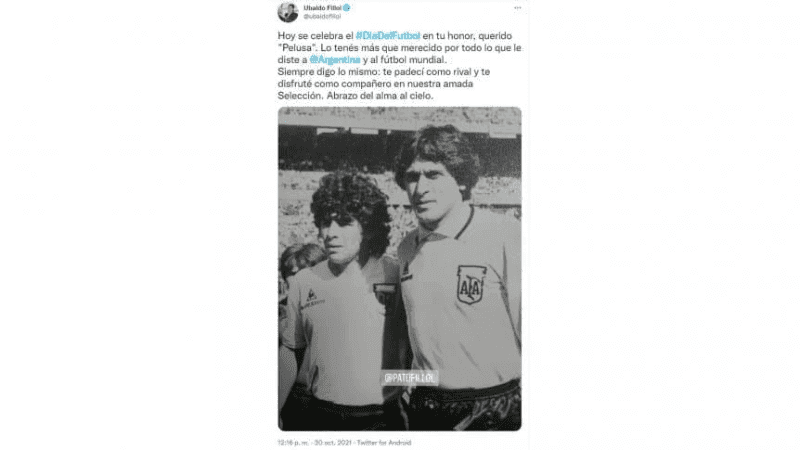Open the Ubaldo Fillol display name link
800x450 pixels.
coord(322,8)
